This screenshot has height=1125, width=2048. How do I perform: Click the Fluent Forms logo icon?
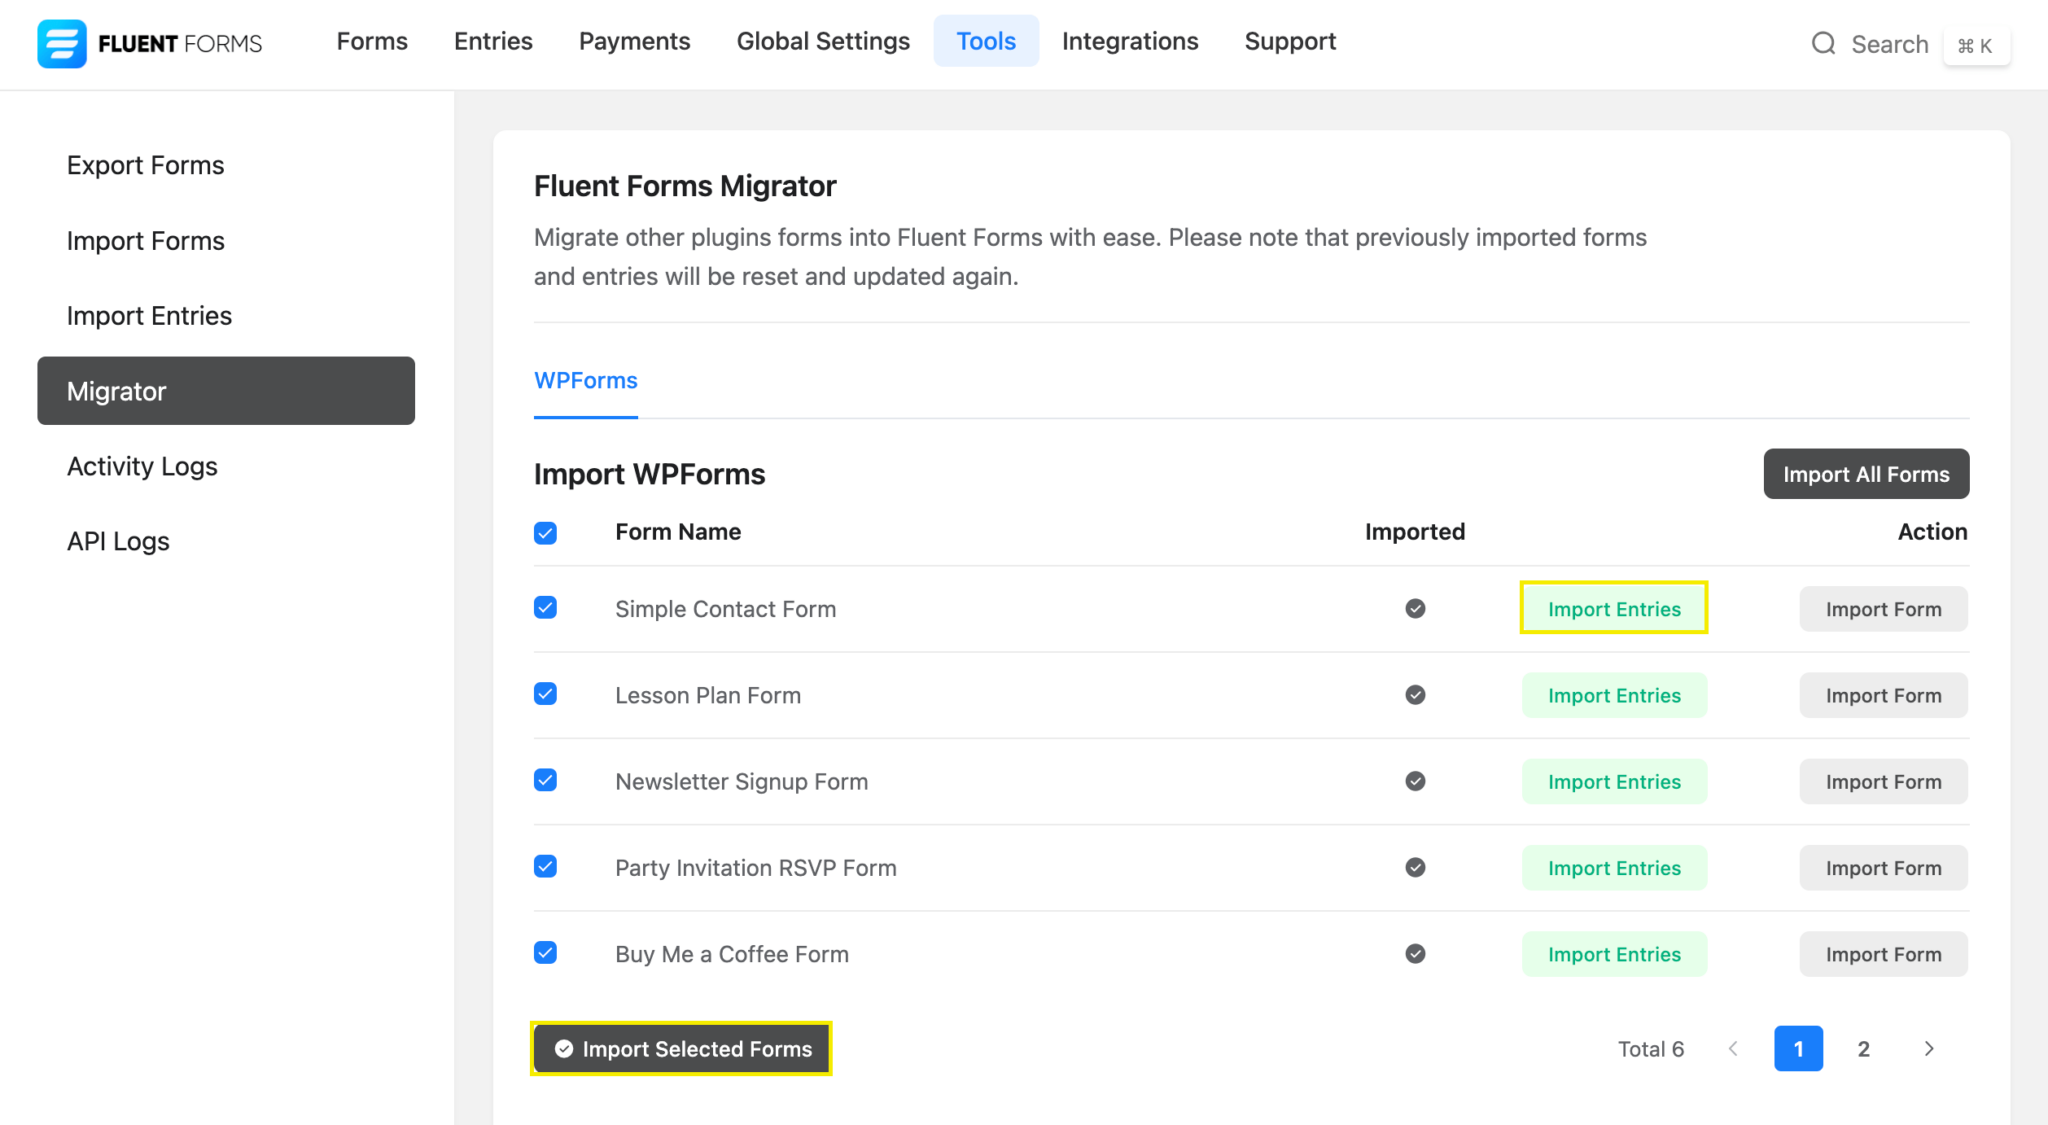tap(61, 43)
